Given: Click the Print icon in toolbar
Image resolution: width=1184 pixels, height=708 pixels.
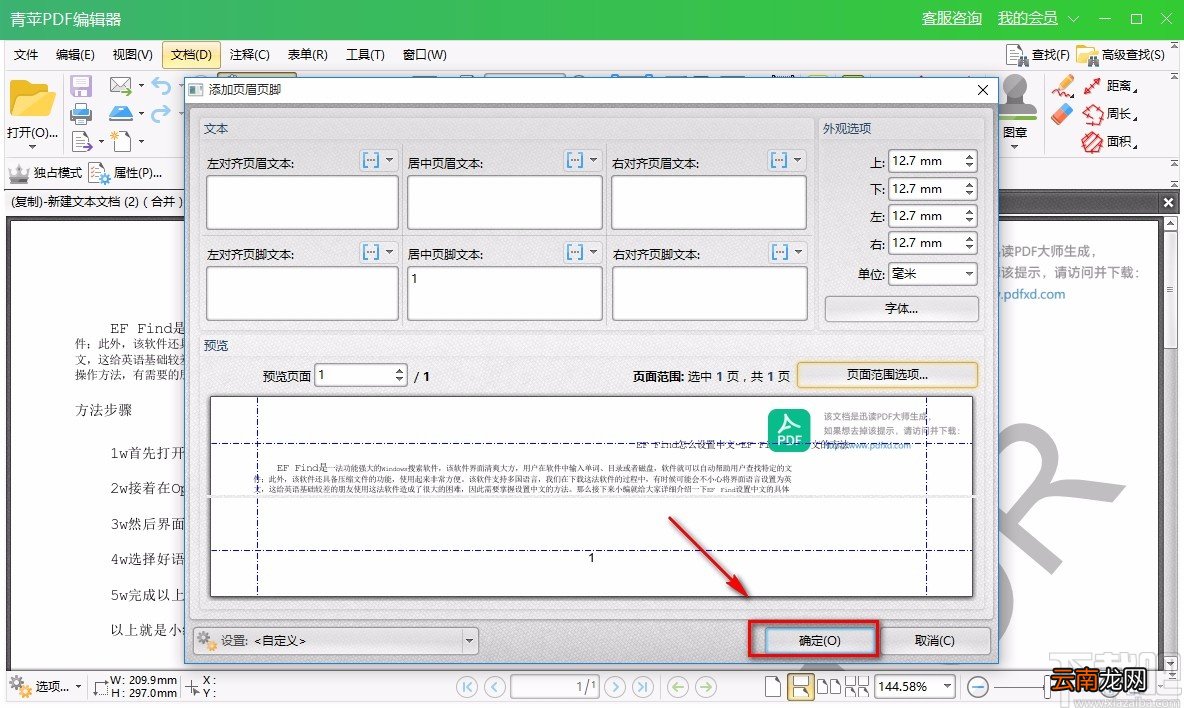Looking at the screenshot, I should click(x=81, y=113).
